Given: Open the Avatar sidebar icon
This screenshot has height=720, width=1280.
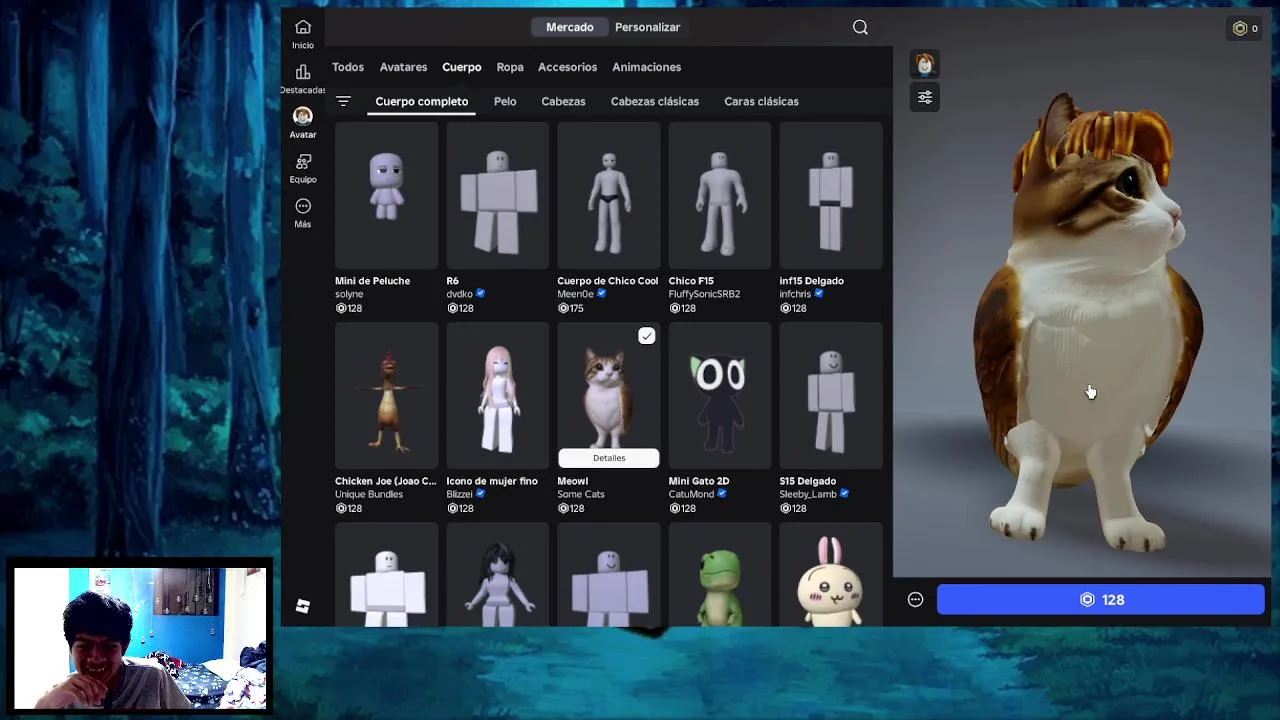Looking at the screenshot, I should point(303,116).
